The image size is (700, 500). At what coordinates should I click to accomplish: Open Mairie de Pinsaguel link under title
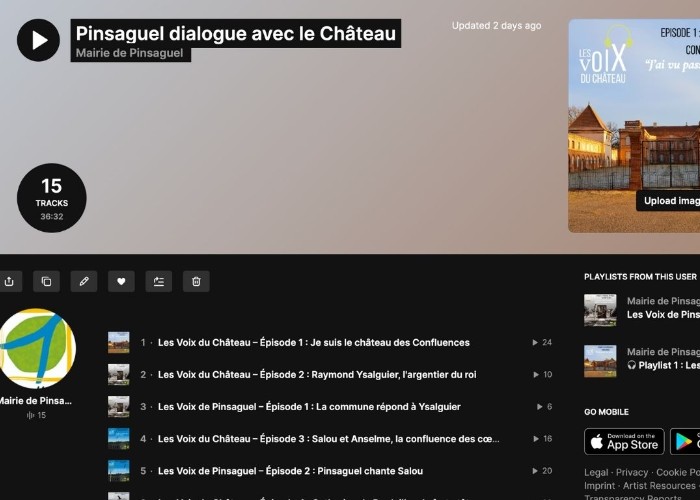click(129, 53)
